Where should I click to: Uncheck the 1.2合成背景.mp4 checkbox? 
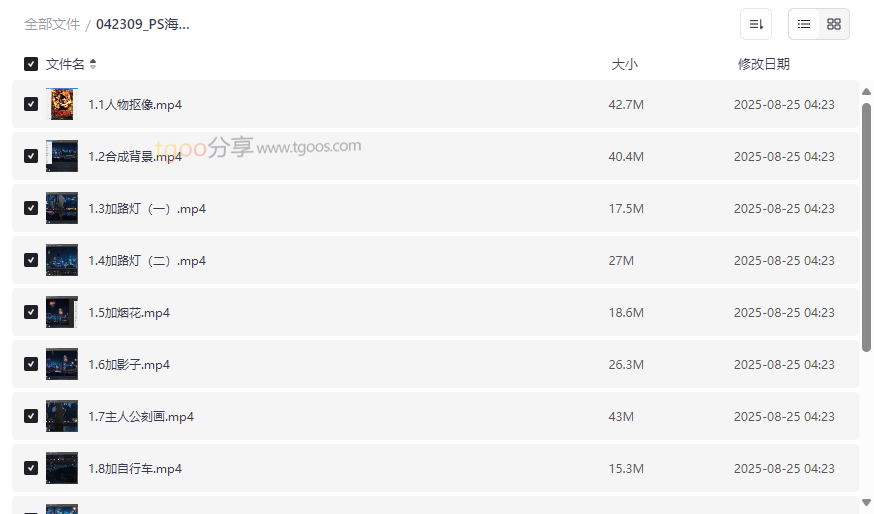point(31,156)
